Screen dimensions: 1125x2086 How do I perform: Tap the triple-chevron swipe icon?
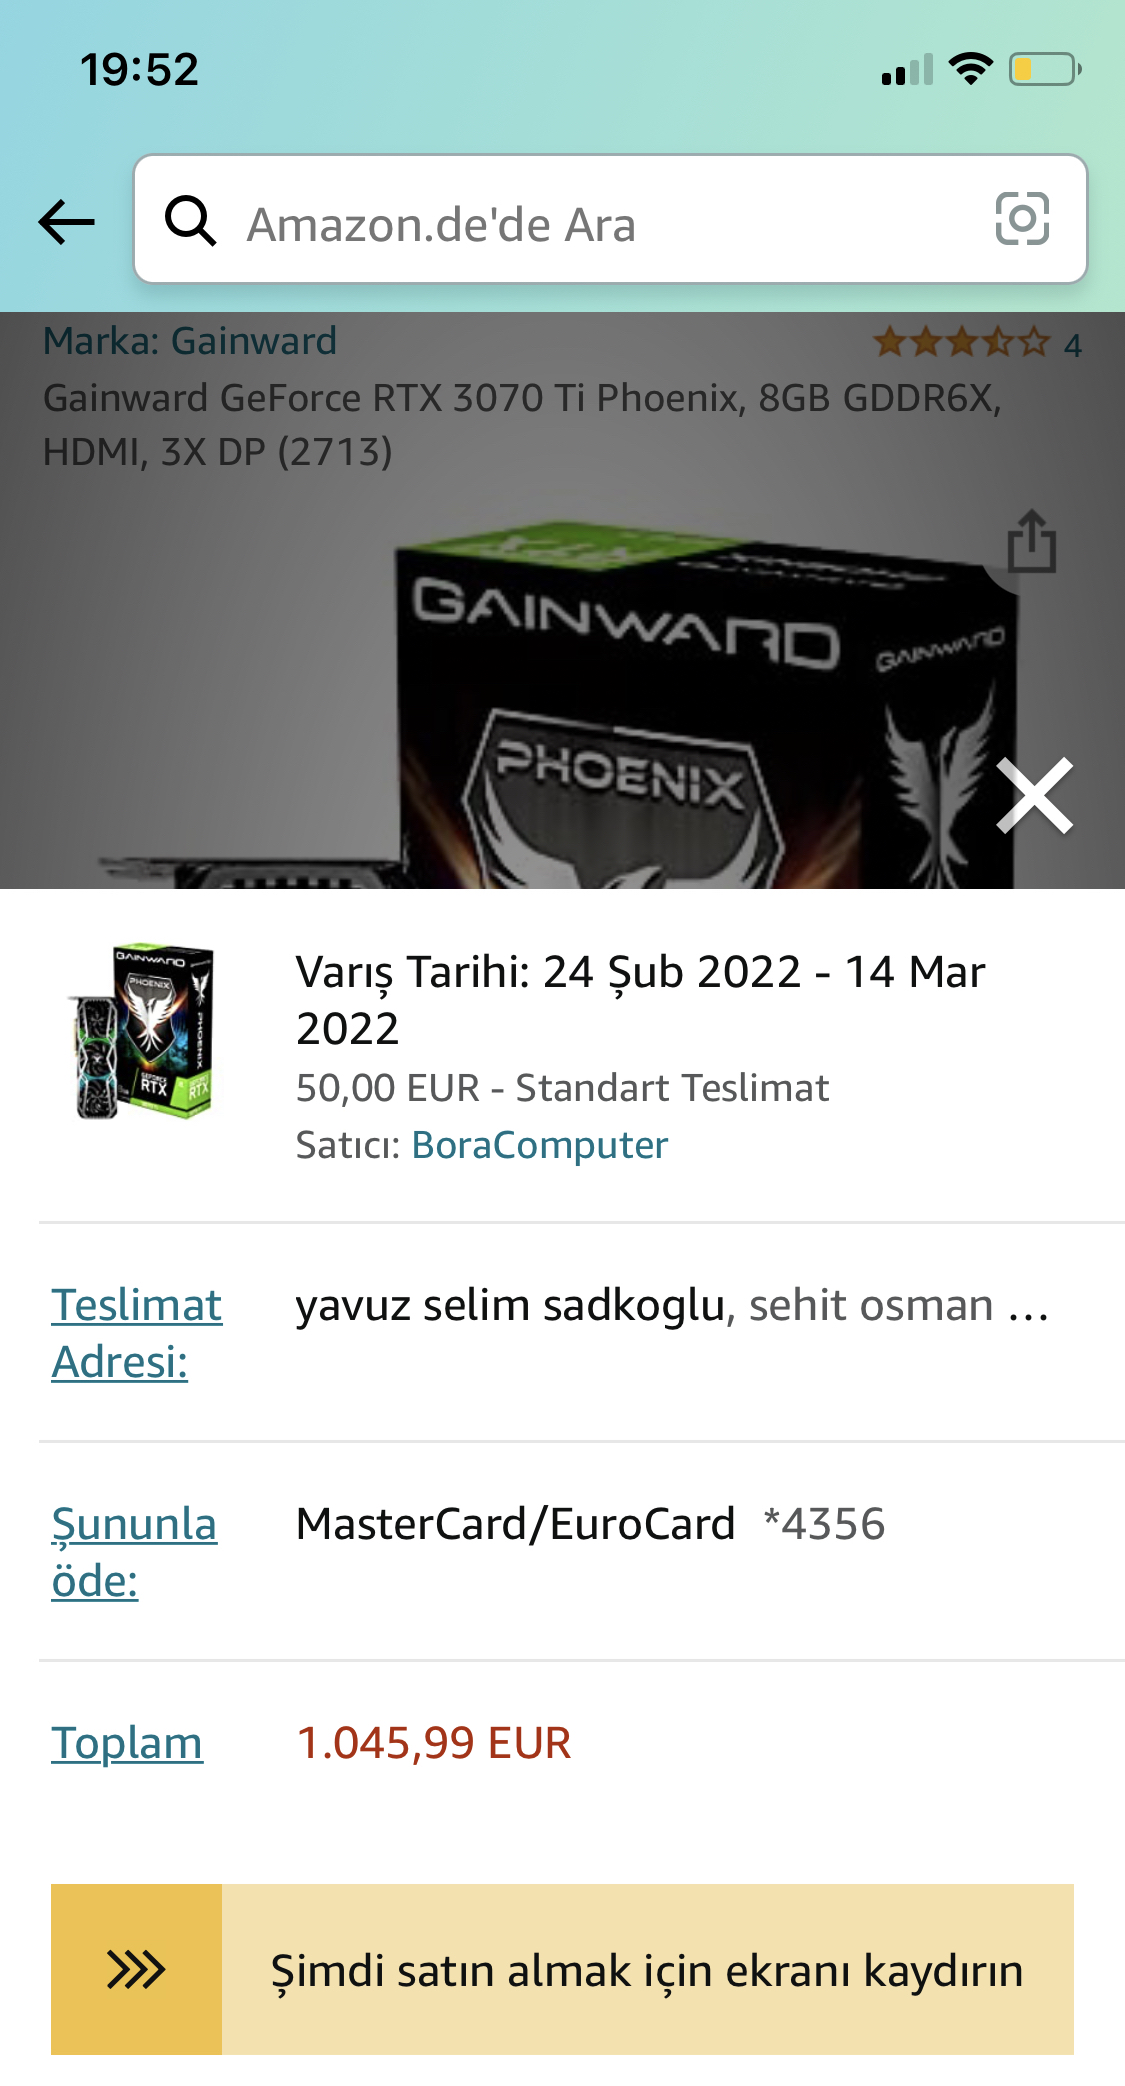[136, 1969]
